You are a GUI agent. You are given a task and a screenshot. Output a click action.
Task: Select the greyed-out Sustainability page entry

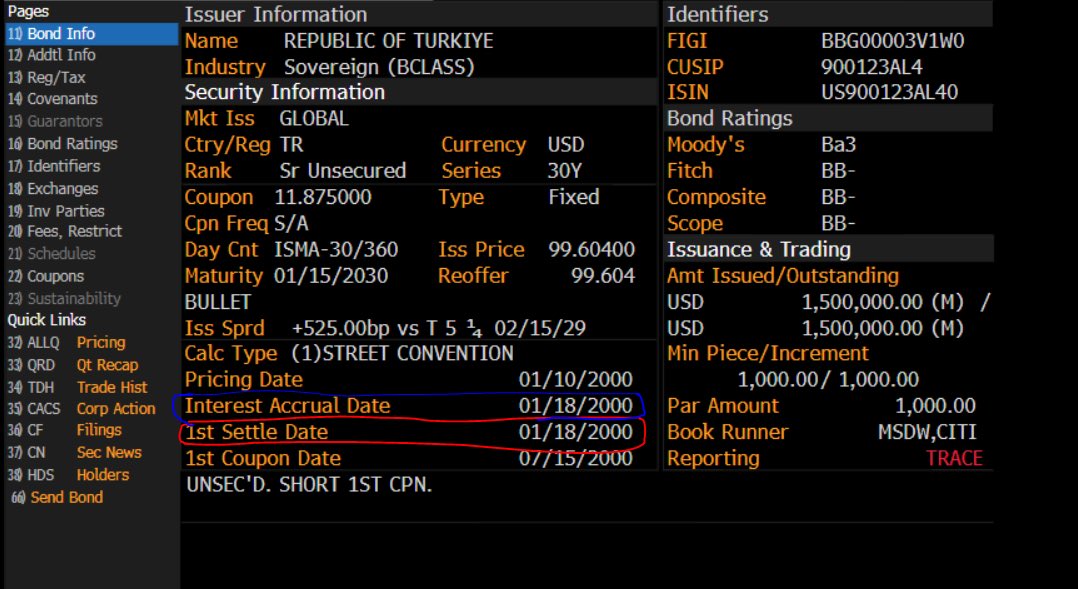click(64, 298)
